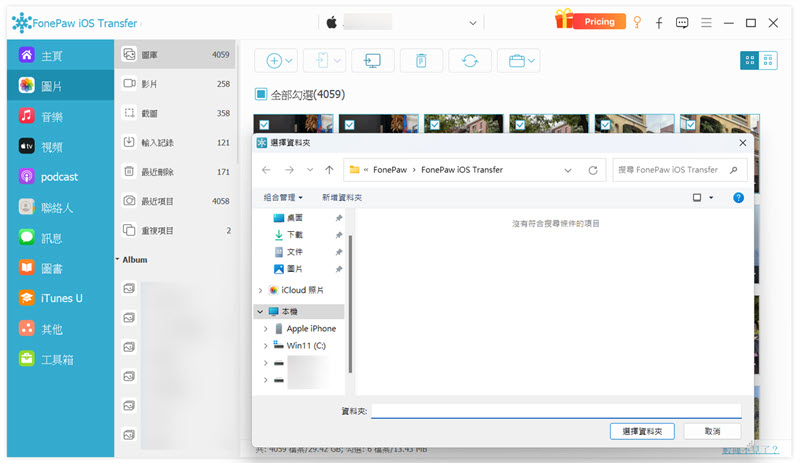The height and width of the screenshot is (463, 800).
Task: Go up one folder level
Action: 330,170
